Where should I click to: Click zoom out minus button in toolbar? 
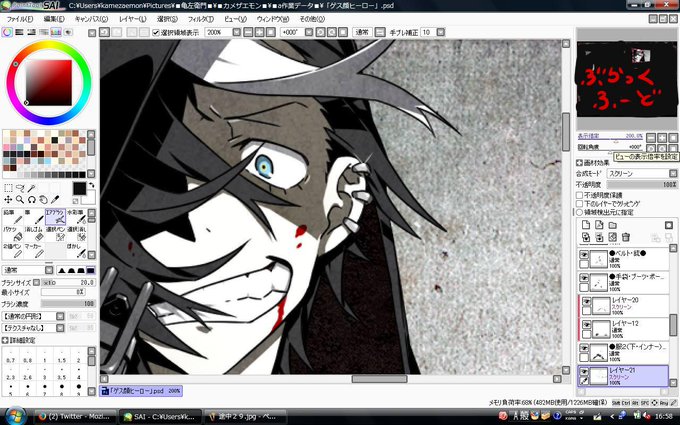[248, 32]
